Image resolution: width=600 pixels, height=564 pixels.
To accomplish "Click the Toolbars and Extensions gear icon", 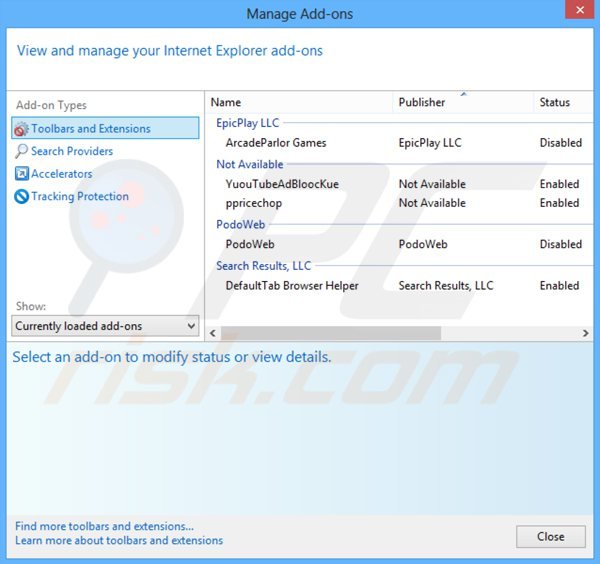I will pyautogui.click(x=21, y=129).
